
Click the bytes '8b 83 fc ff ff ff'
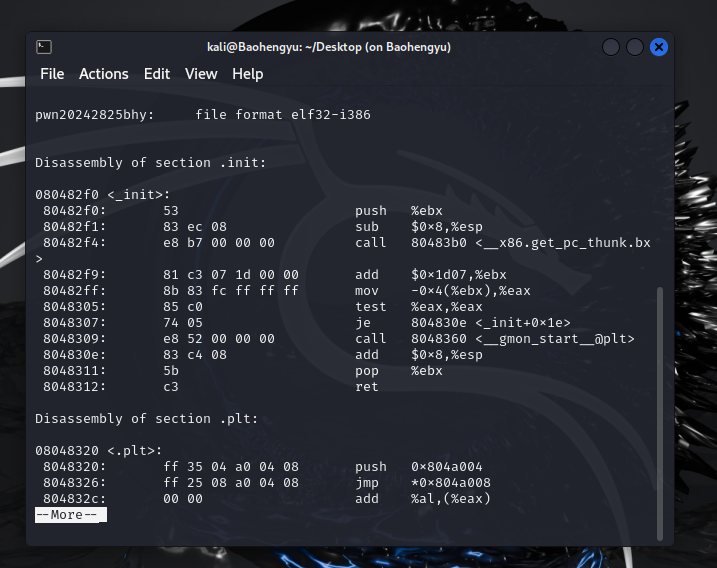coord(231,291)
